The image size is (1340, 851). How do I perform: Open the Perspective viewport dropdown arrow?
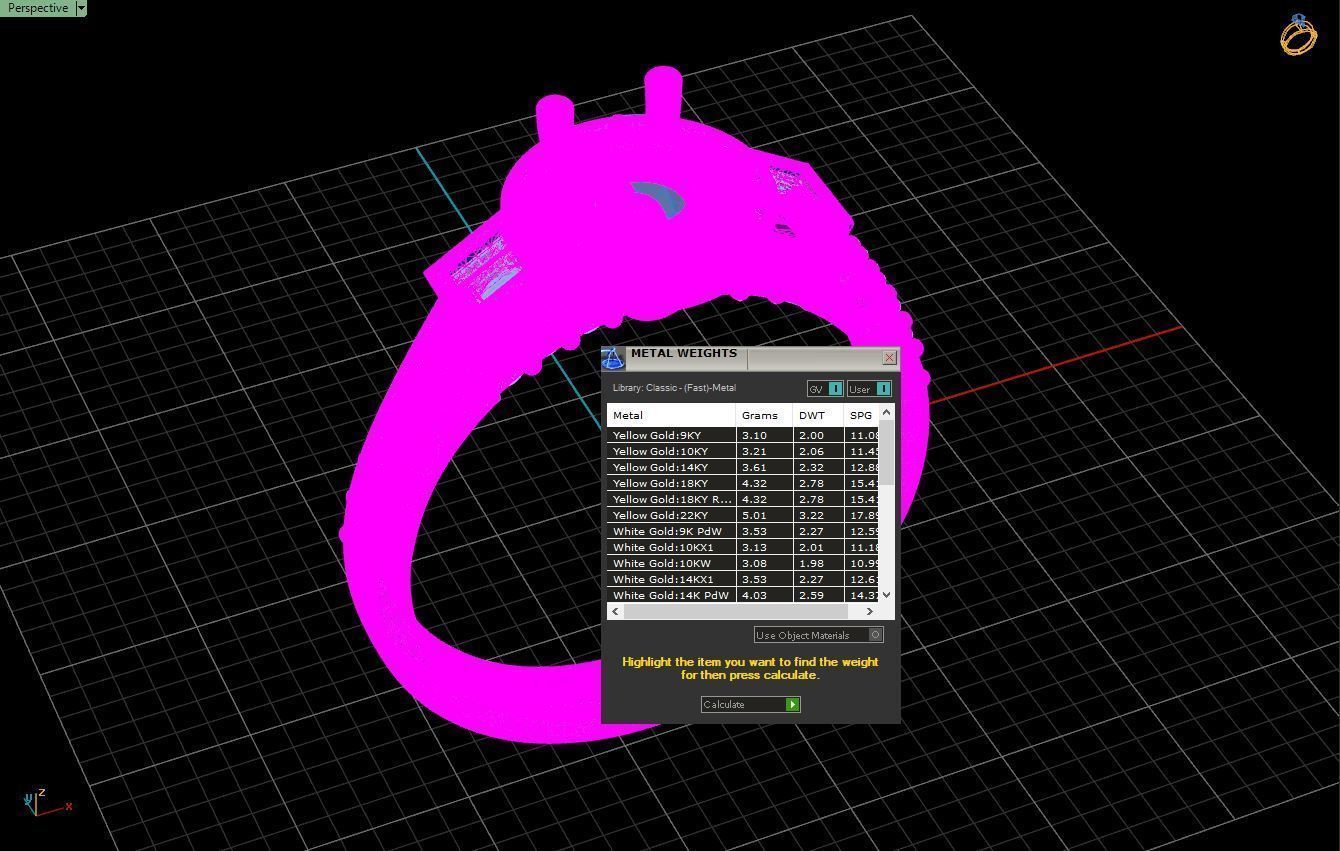coord(81,8)
